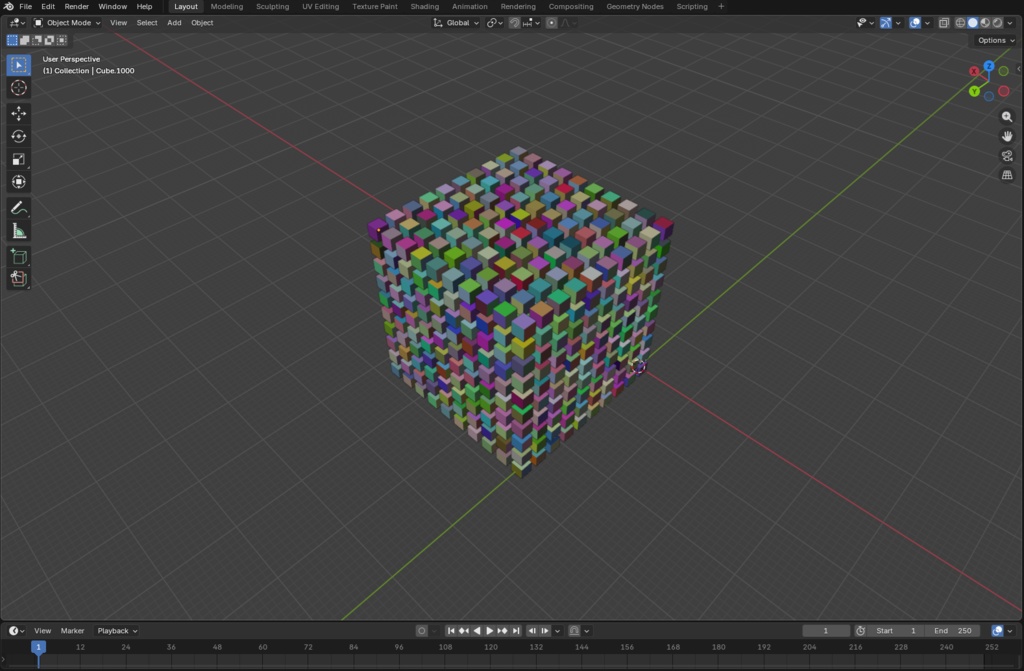This screenshot has height=671, width=1024.
Task: Click the current frame number field
Action: (826, 630)
